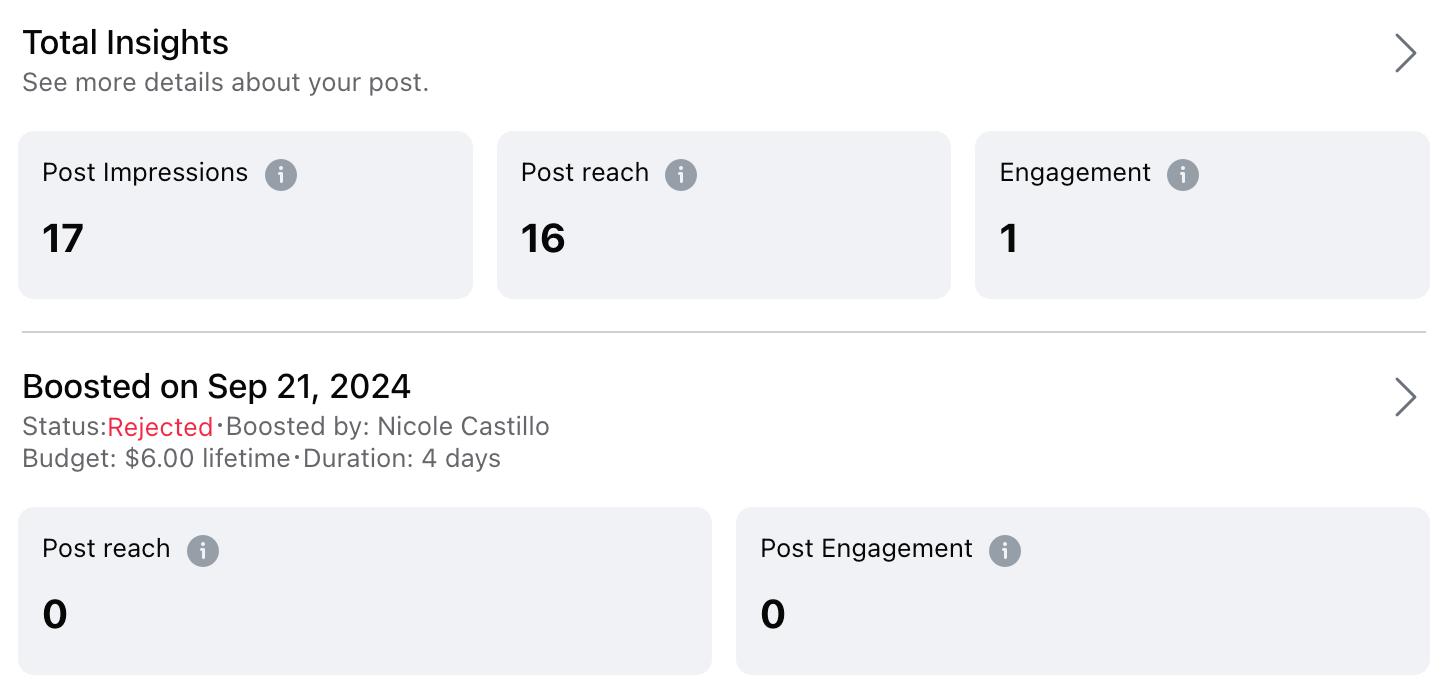Open boost details chevron for Sep 21 boost
Screen dimensions: 1456x700
(x=1405, y=397)
